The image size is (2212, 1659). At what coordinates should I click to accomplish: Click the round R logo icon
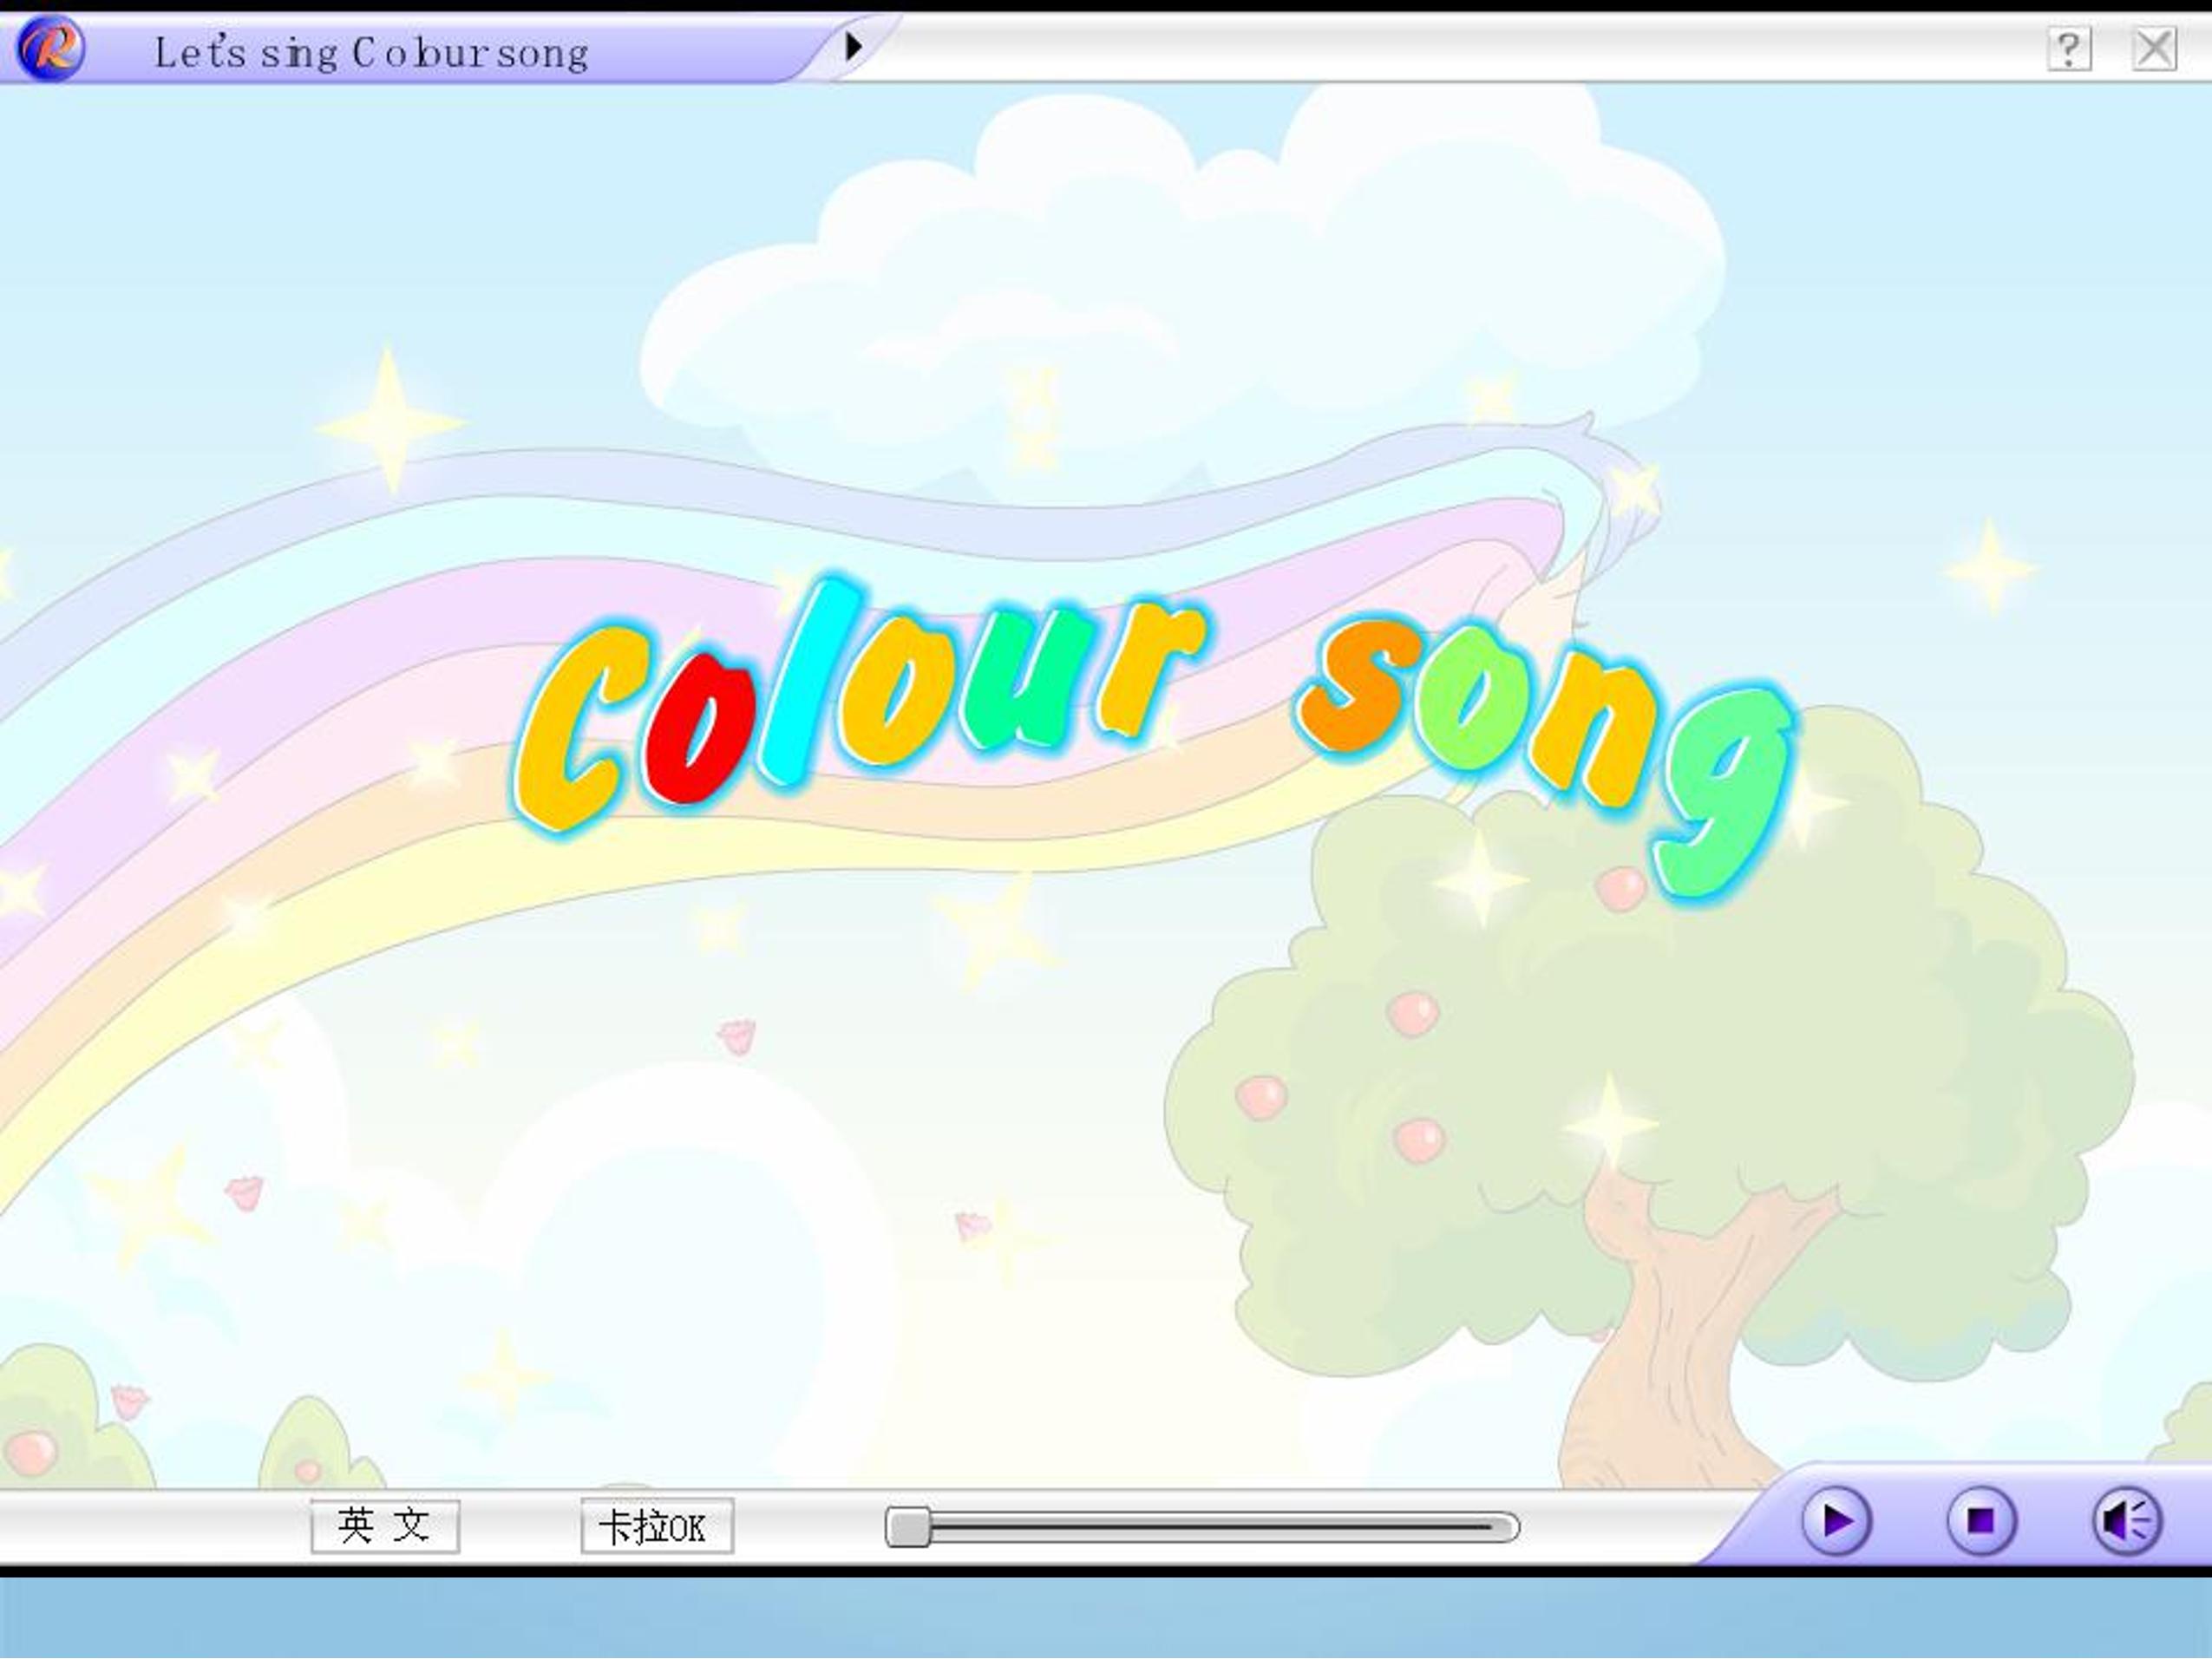click(51, 48)
